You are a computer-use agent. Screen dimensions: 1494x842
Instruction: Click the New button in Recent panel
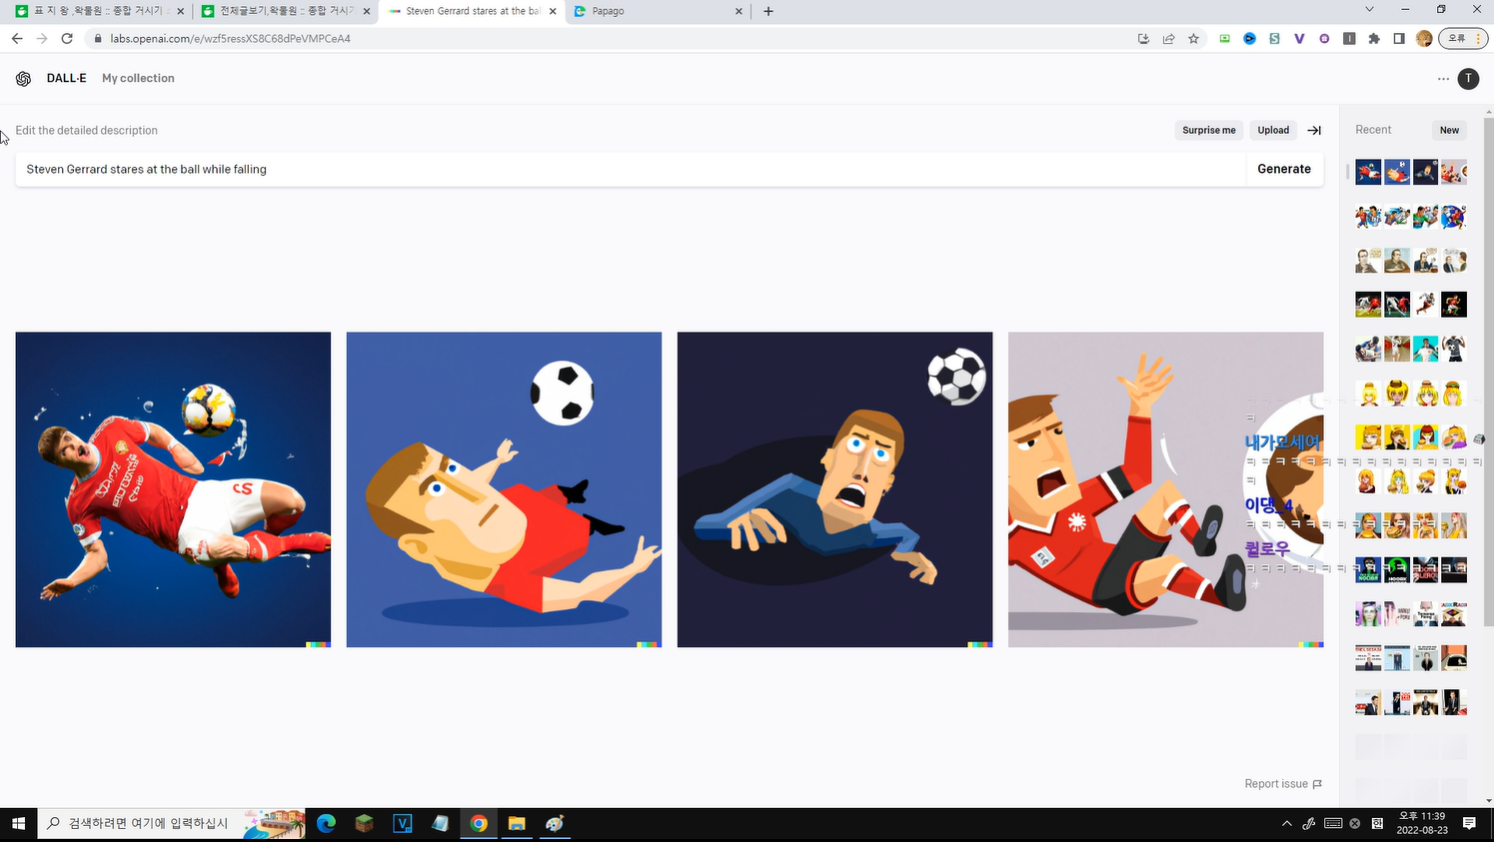point(1449,130)
